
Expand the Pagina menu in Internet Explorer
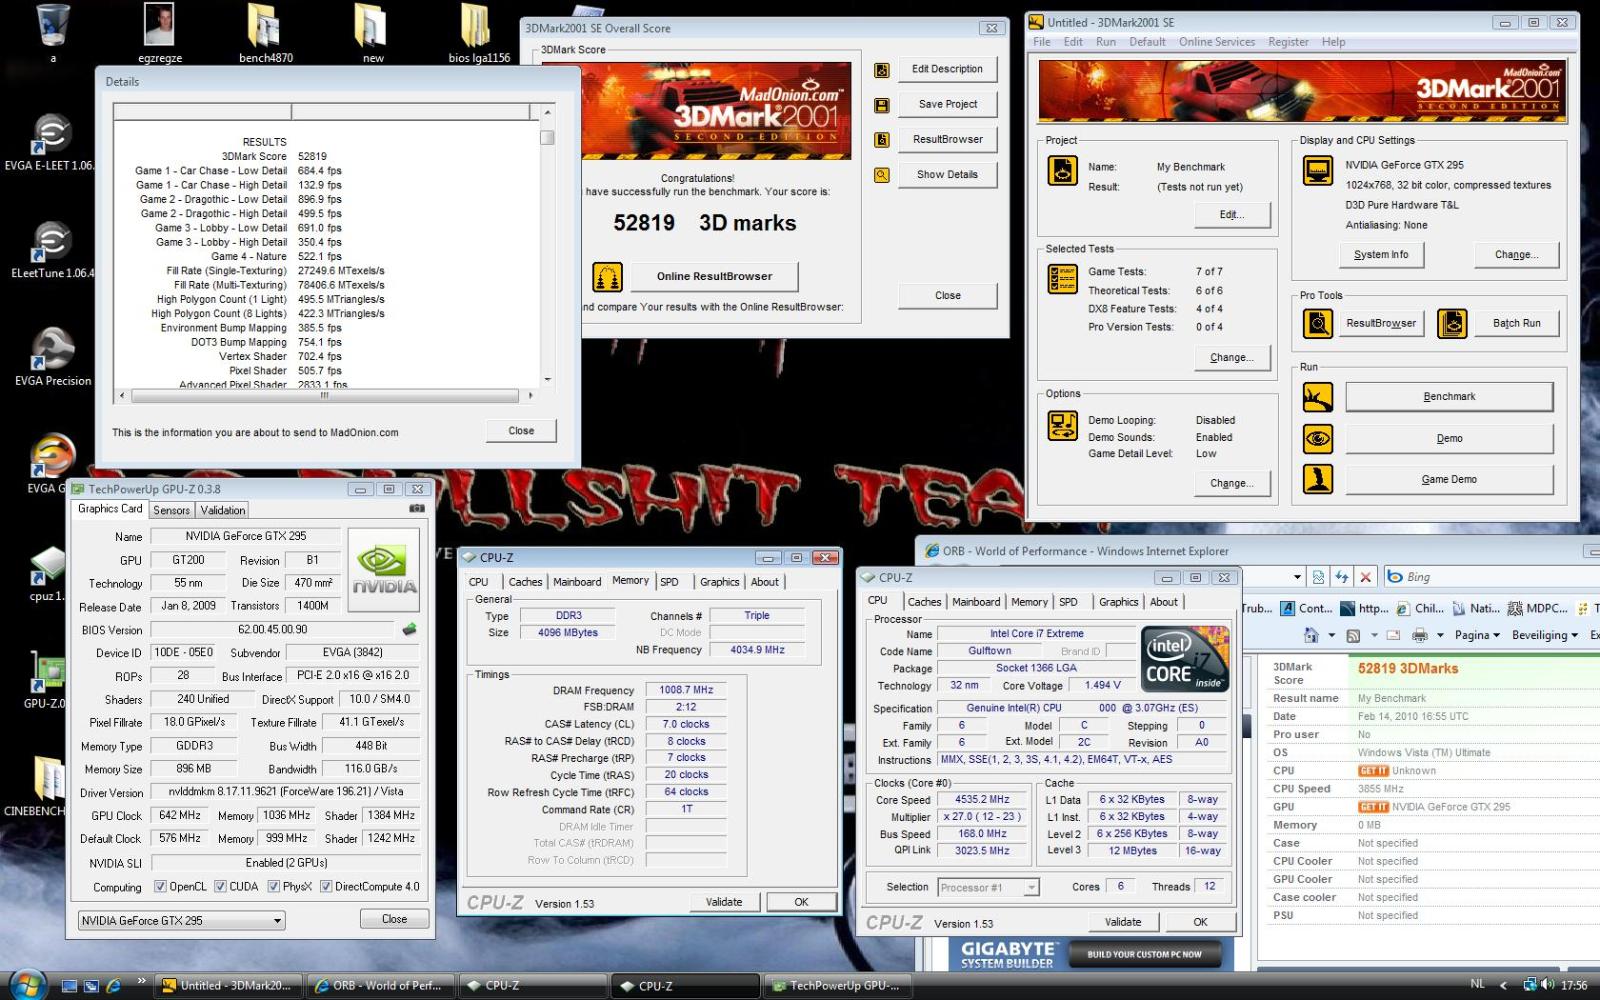[x=1477, y=635]
